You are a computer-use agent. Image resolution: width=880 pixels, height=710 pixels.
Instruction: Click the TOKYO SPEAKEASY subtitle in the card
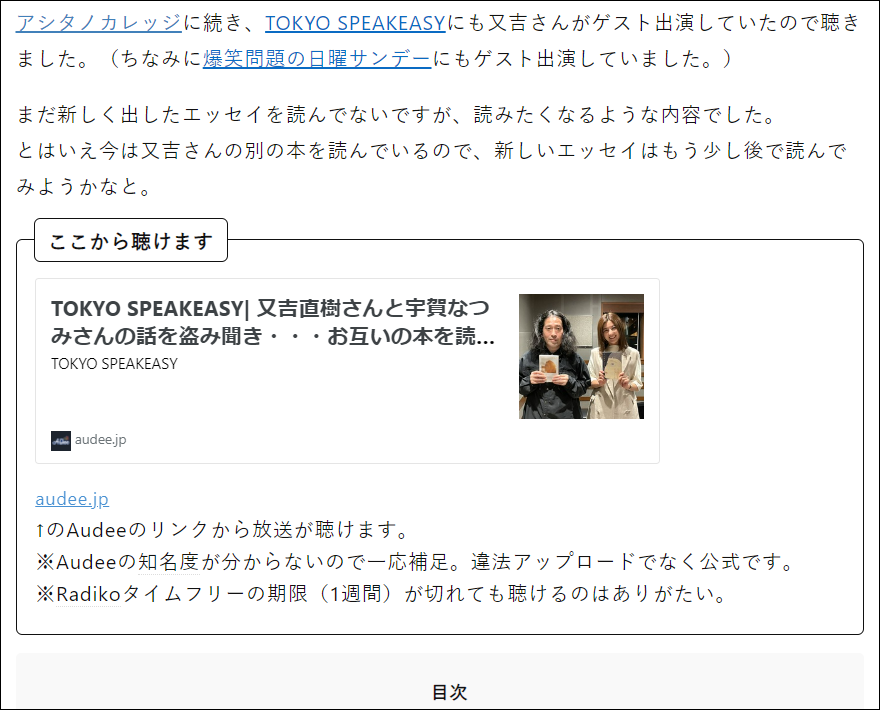(114, 364)
